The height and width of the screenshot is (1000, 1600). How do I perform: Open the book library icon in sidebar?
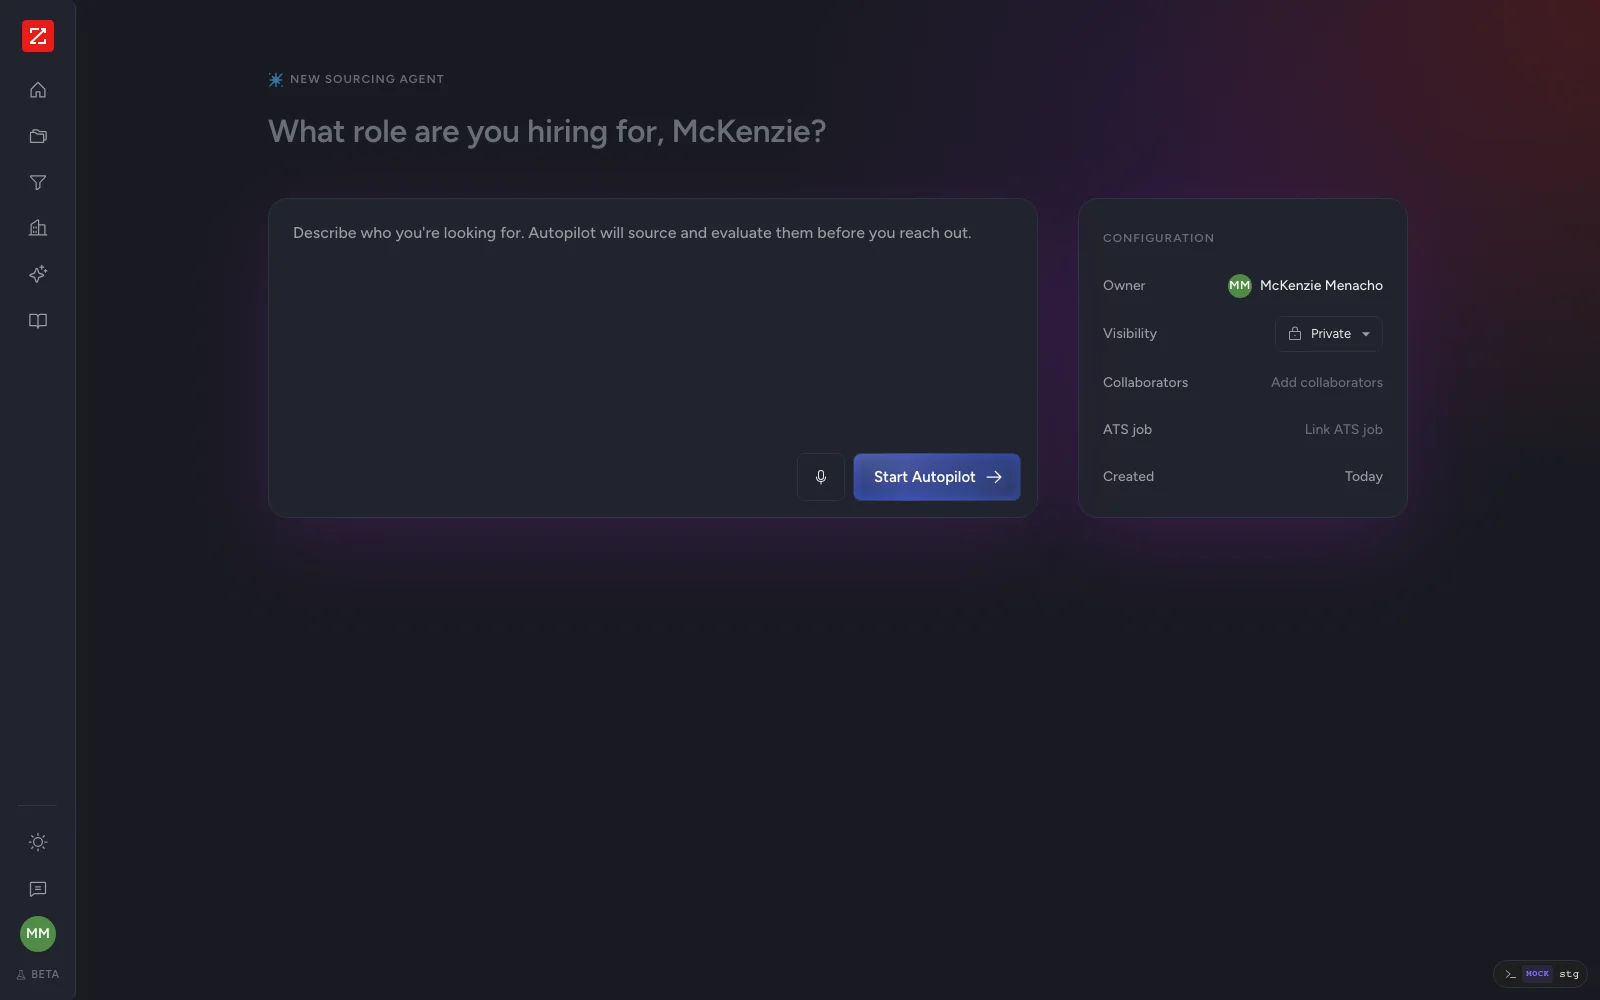(38, 321)
